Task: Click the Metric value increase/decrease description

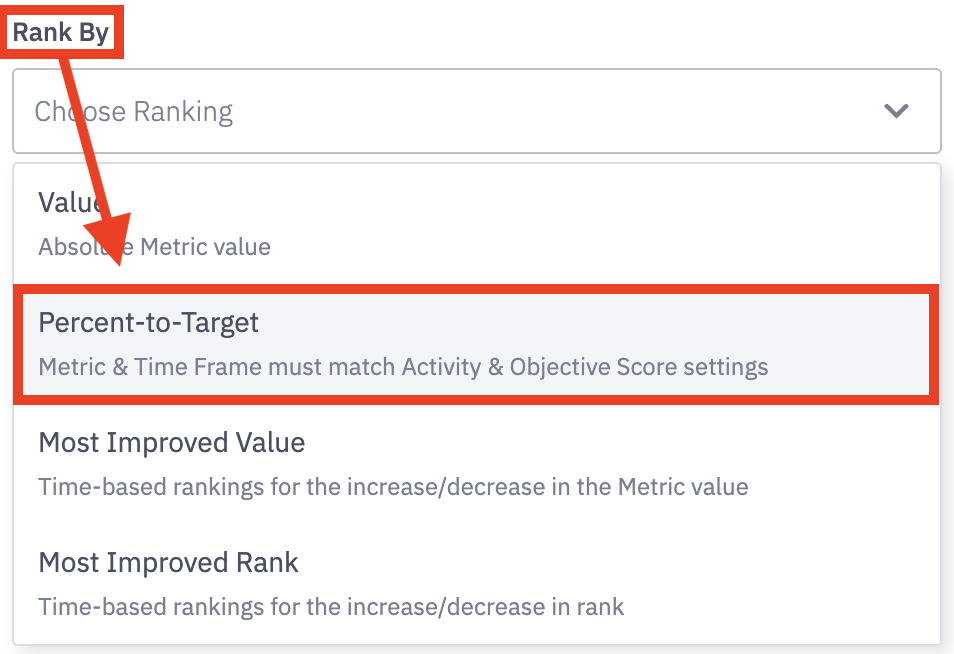Action: point(393,487)
